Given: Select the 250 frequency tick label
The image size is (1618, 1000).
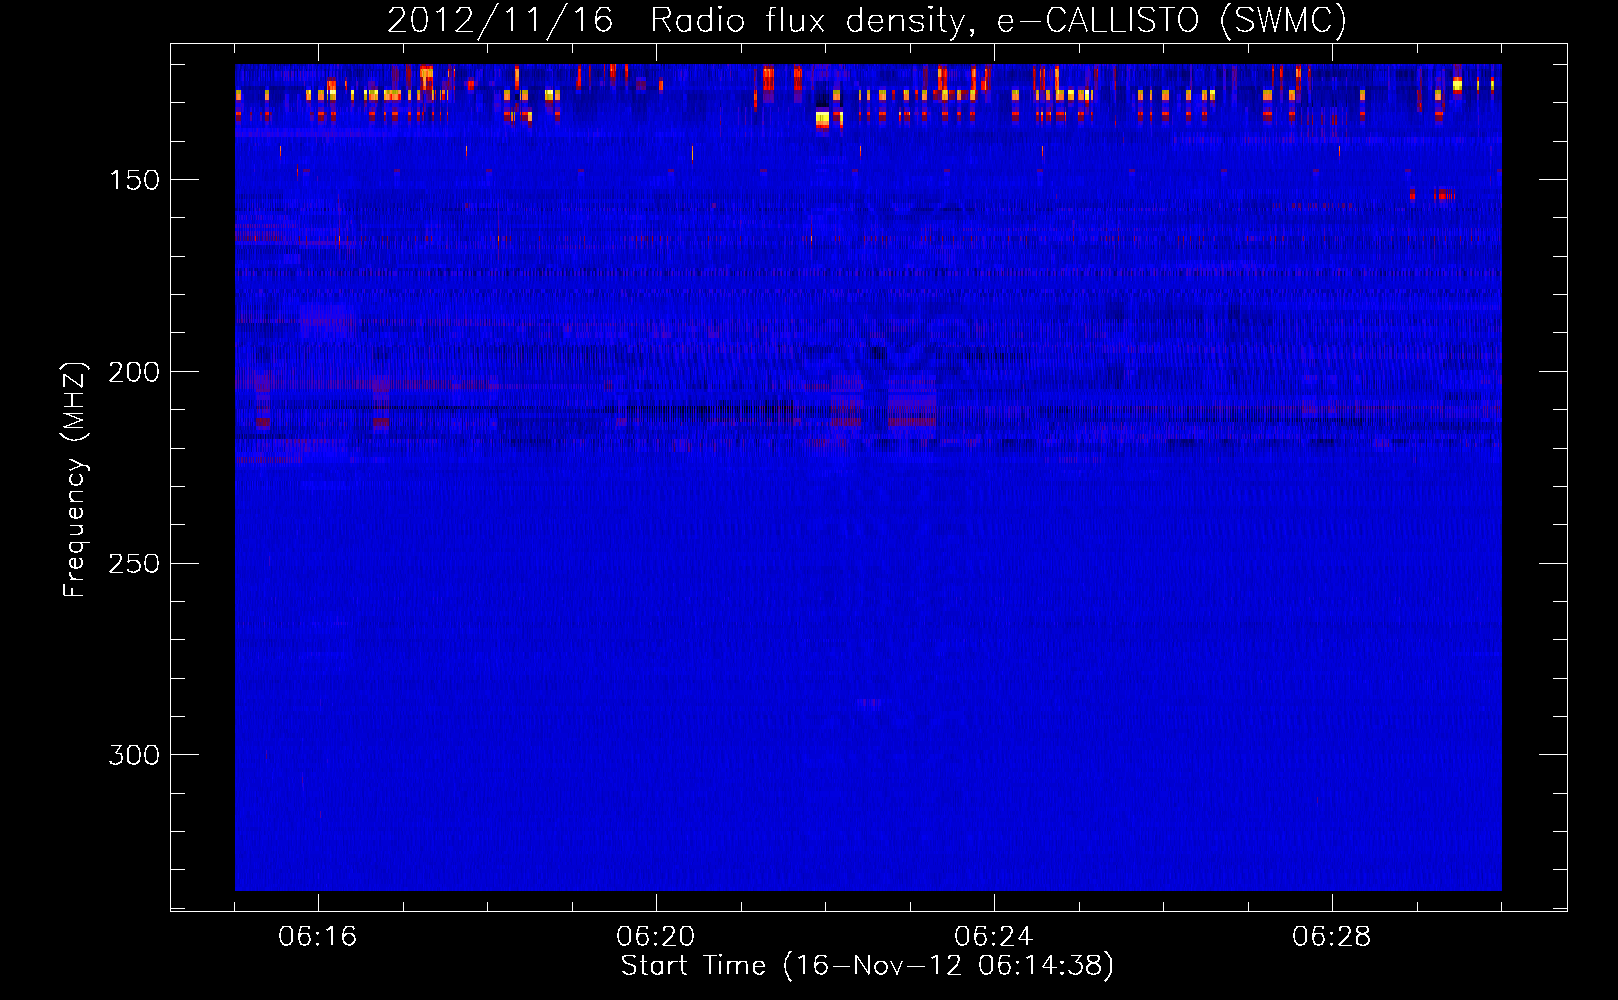Looking at the screenshot, I should click(x=134, y=563).
